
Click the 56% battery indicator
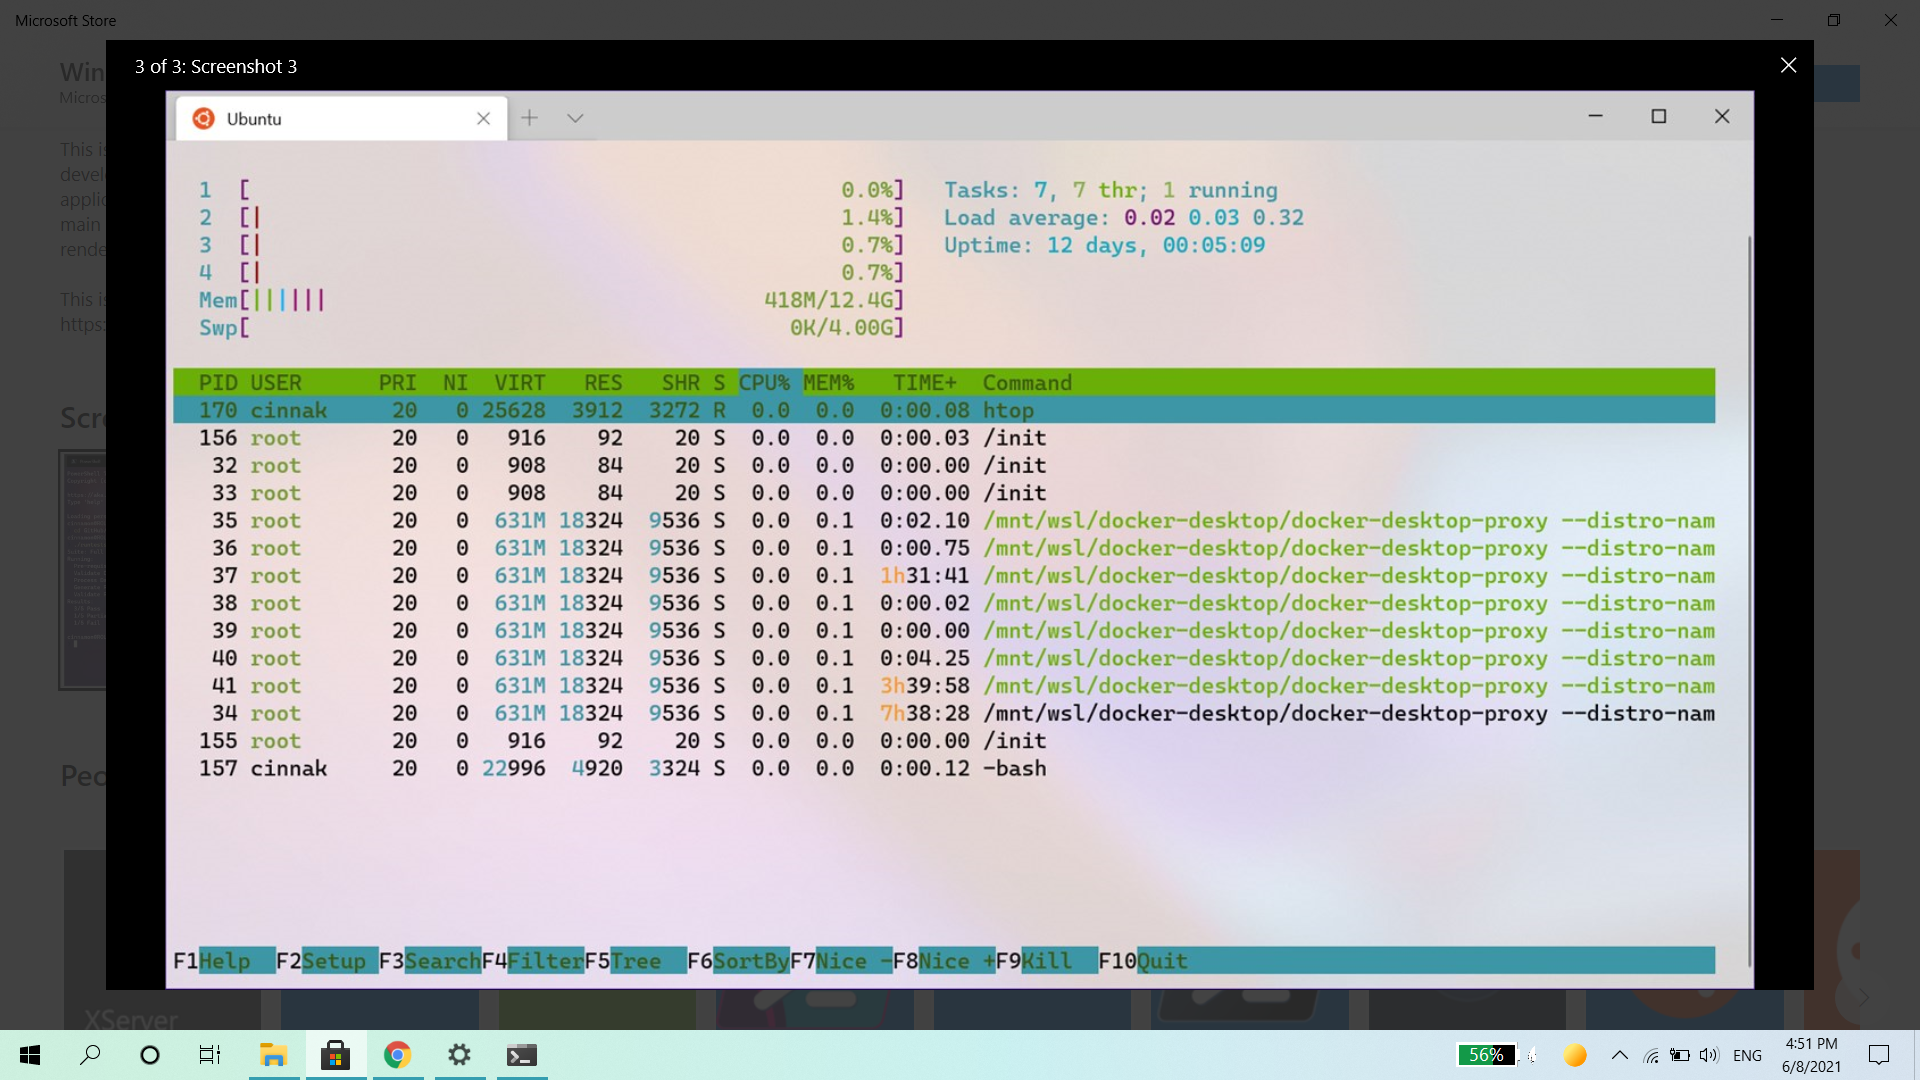pyautogui.click(x=1487, y=1054)
